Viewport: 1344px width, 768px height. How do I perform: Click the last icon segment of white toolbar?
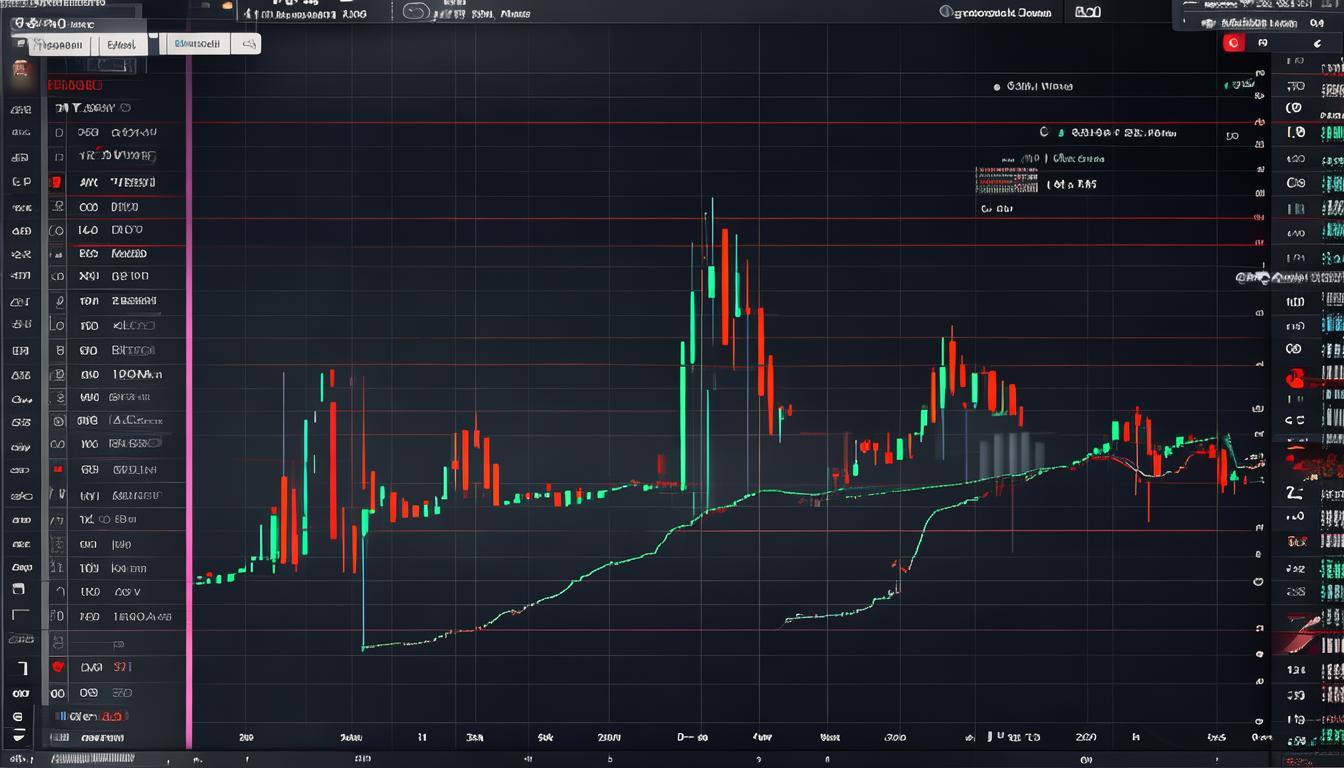pos(248,44)
